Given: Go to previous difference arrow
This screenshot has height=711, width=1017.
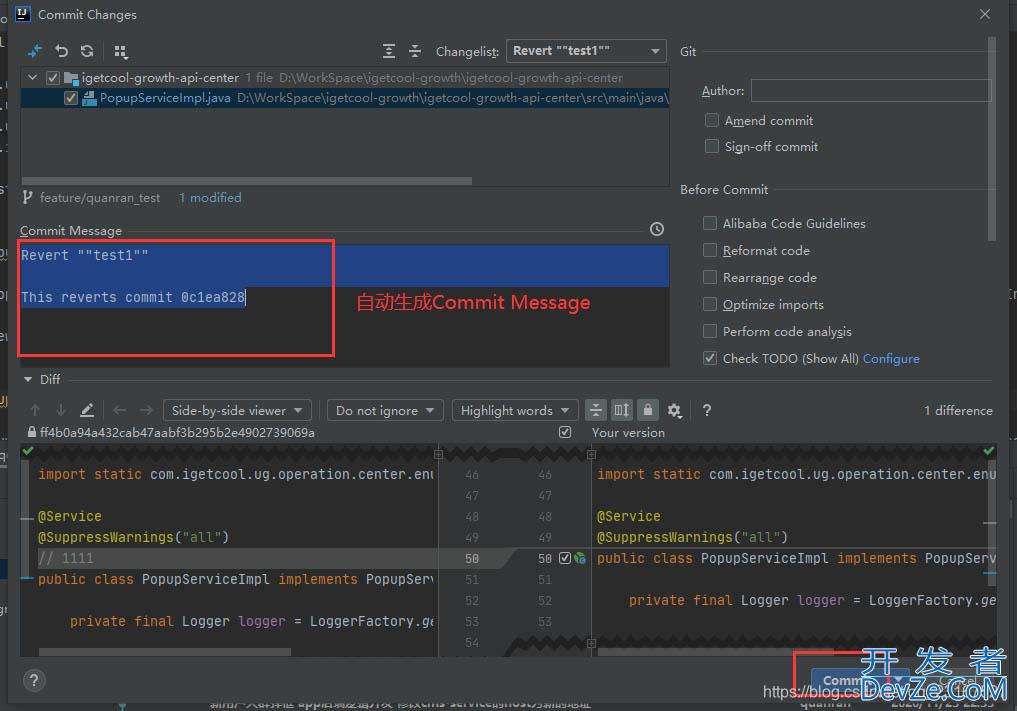Looking at the screenshot, I should coord(35,410).
